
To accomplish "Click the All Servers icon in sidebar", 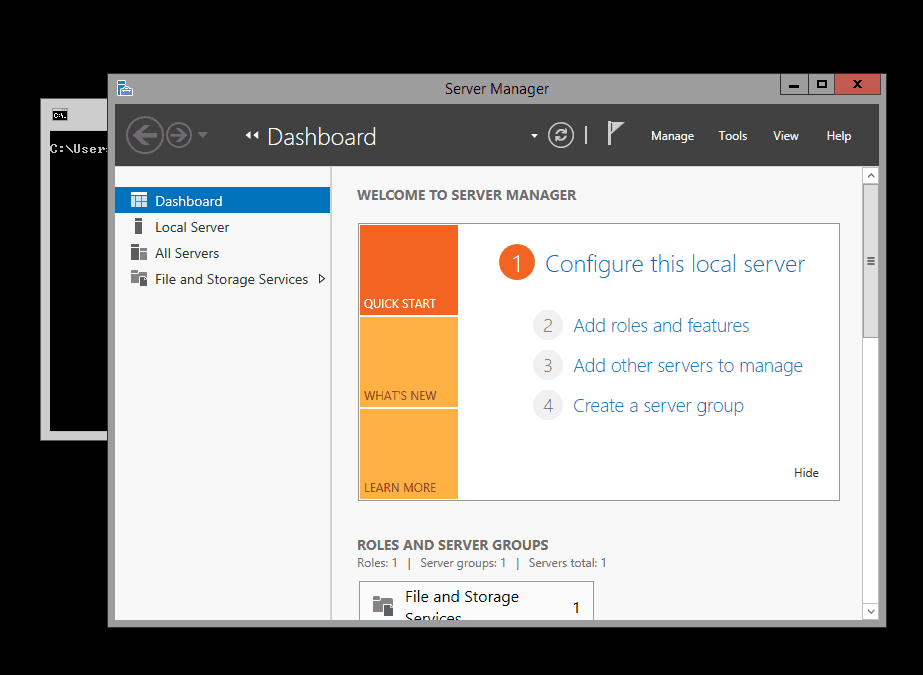I will [x=139, y=252].
